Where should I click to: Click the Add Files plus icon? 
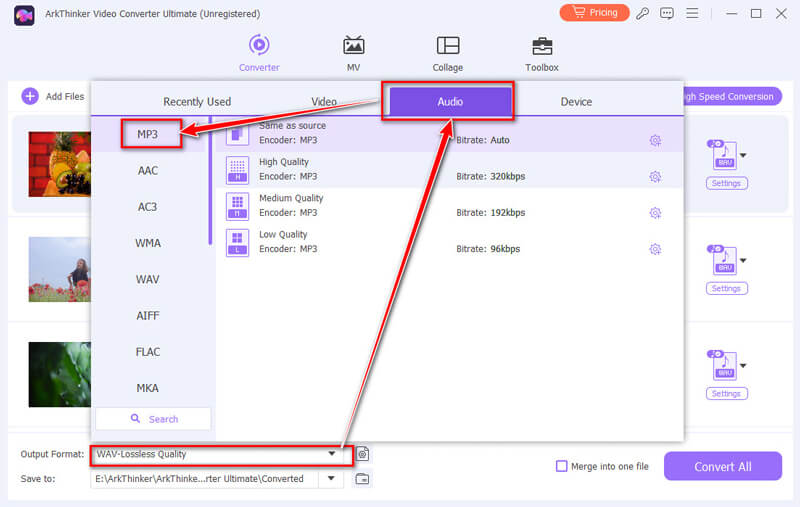click(x=30, y=96)
